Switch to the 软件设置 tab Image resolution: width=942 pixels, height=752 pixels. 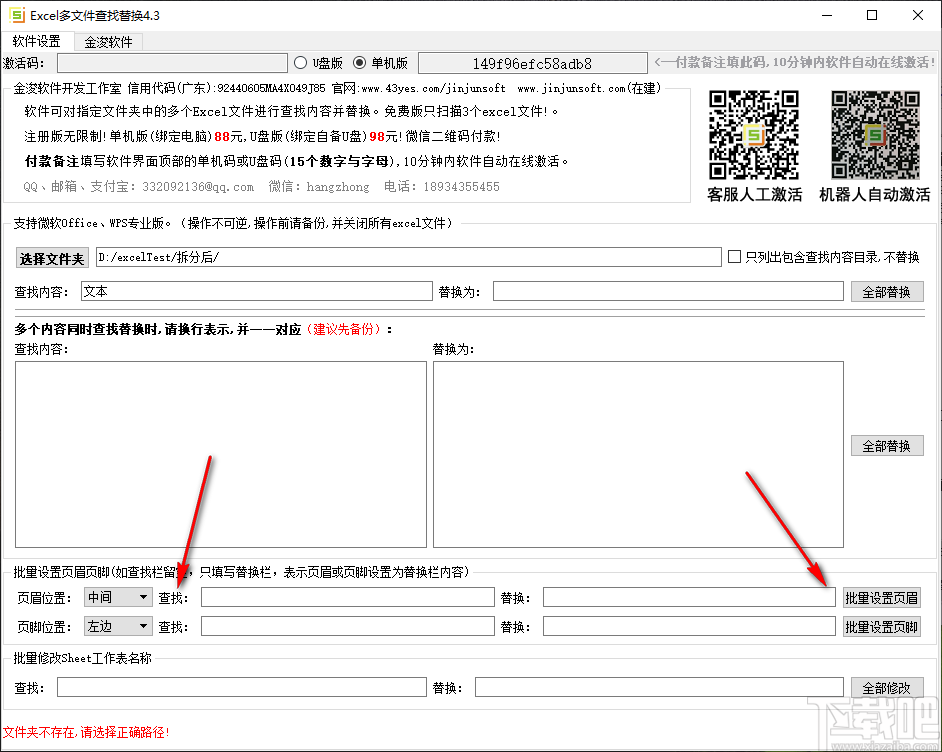point(36,41)
